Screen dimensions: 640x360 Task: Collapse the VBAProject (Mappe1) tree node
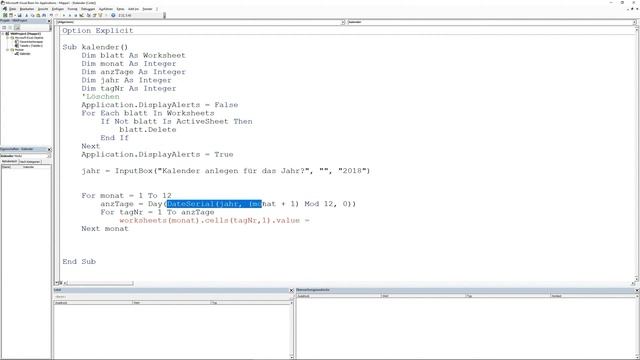tap(2, 34)
